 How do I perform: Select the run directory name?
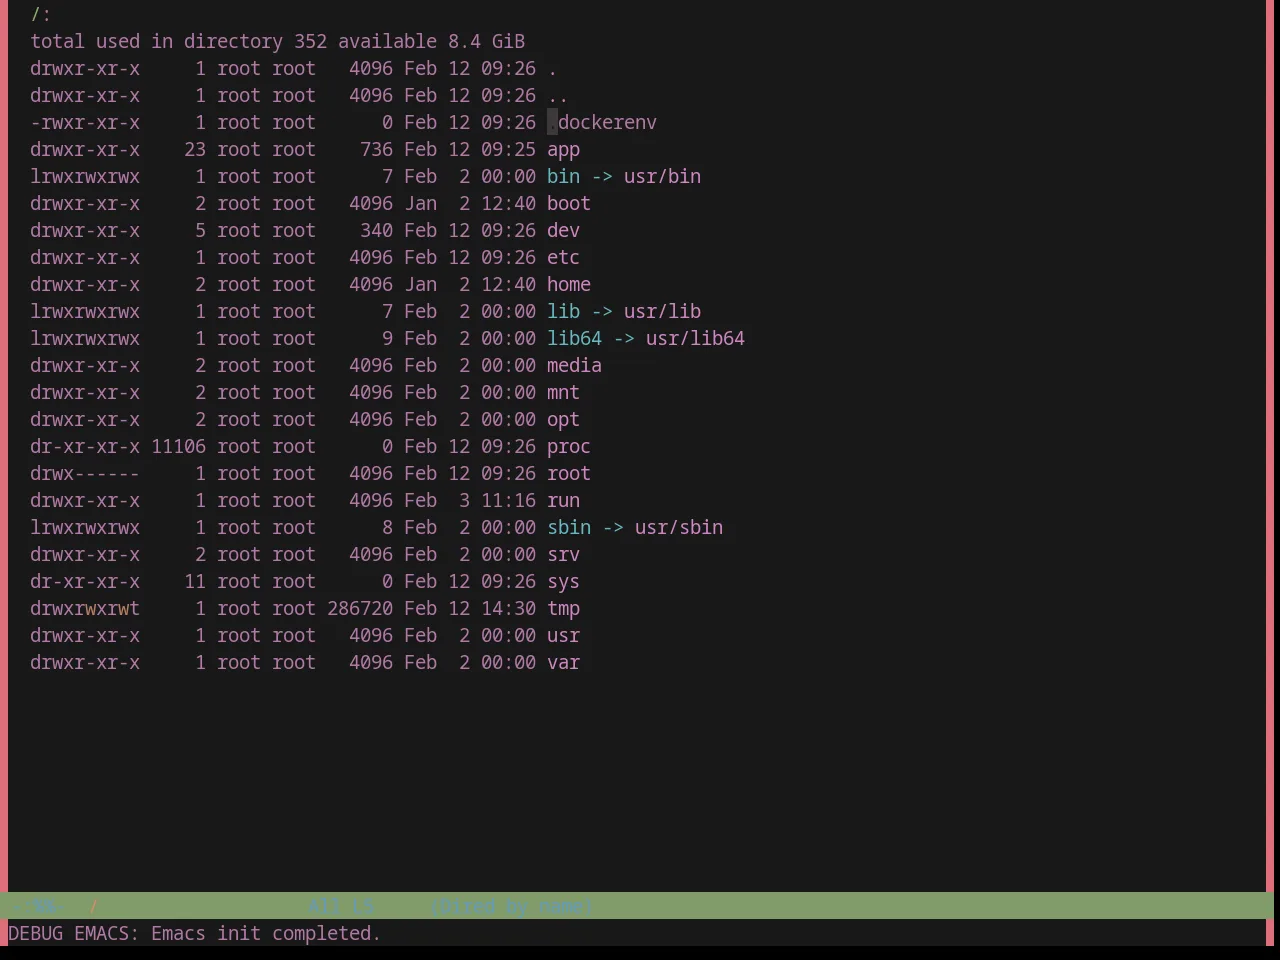click(x=563, y=500)
